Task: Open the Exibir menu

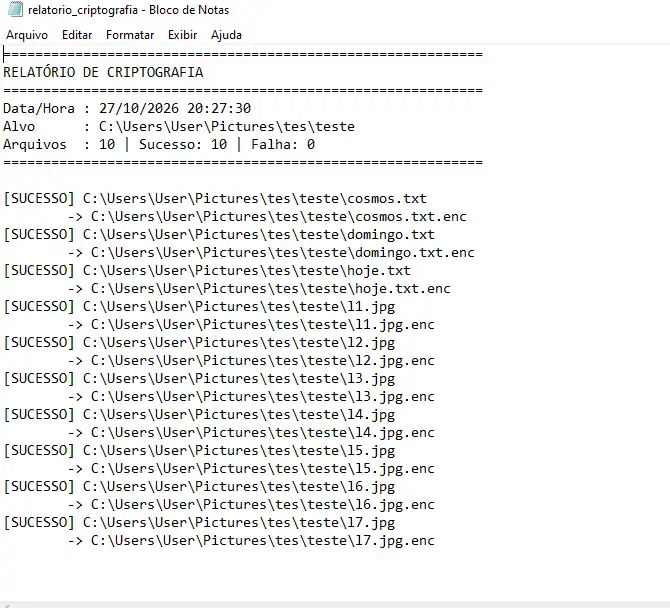Action: [182, 35]
